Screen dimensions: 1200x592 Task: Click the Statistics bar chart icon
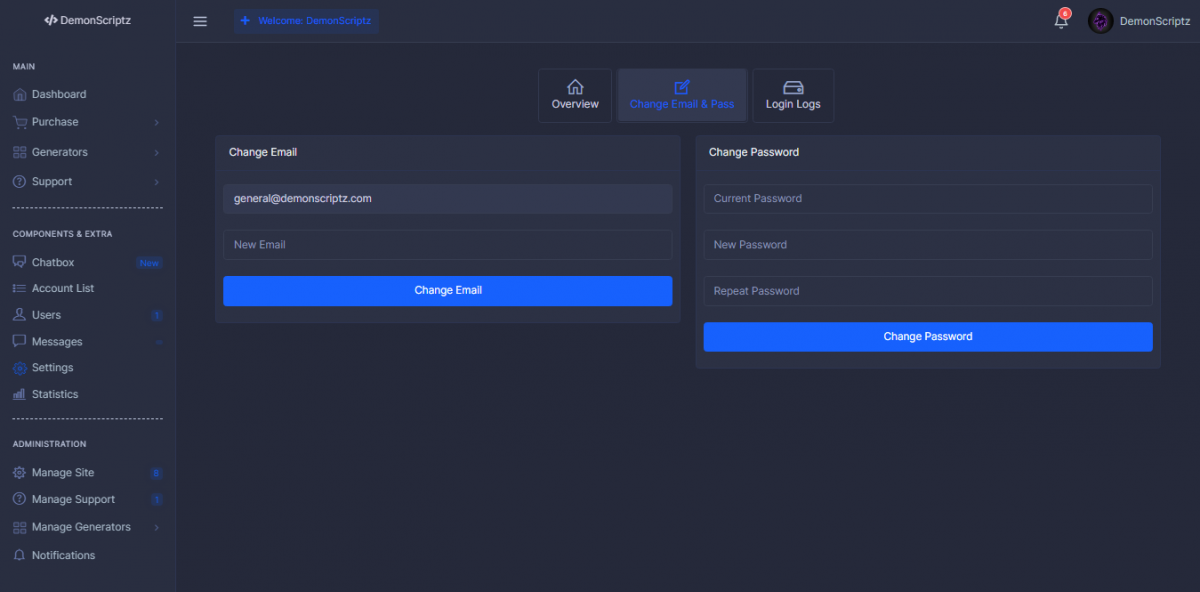click(20, 394)
